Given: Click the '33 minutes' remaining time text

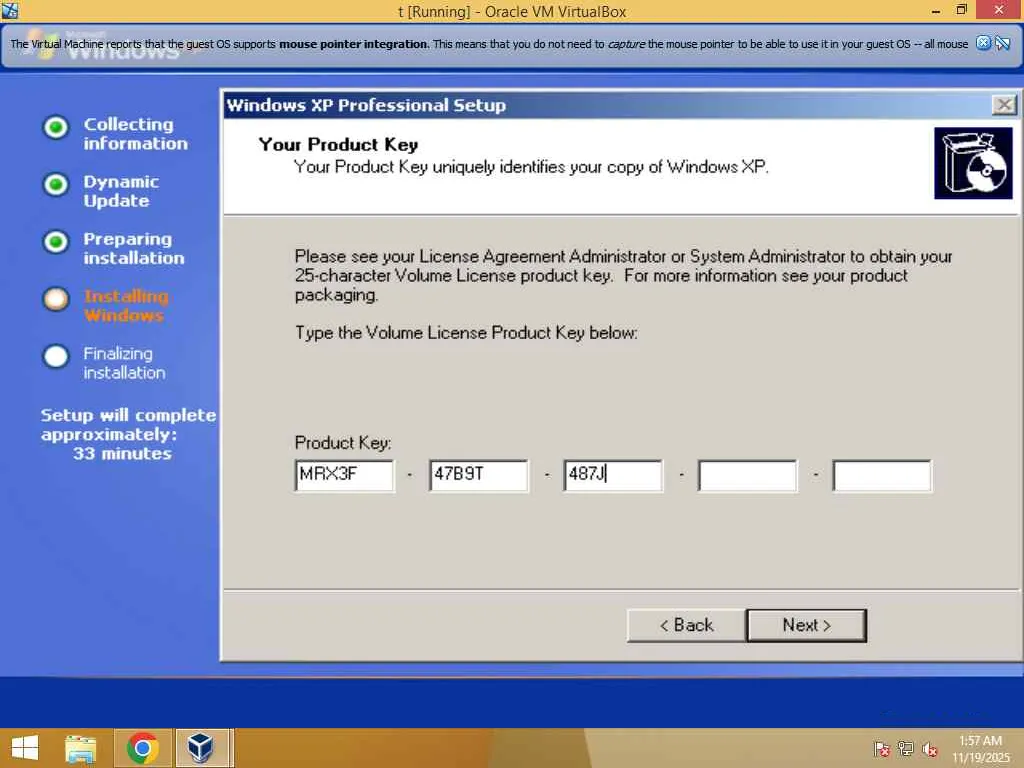Looking at the screenshot, I should coord(122,453).
